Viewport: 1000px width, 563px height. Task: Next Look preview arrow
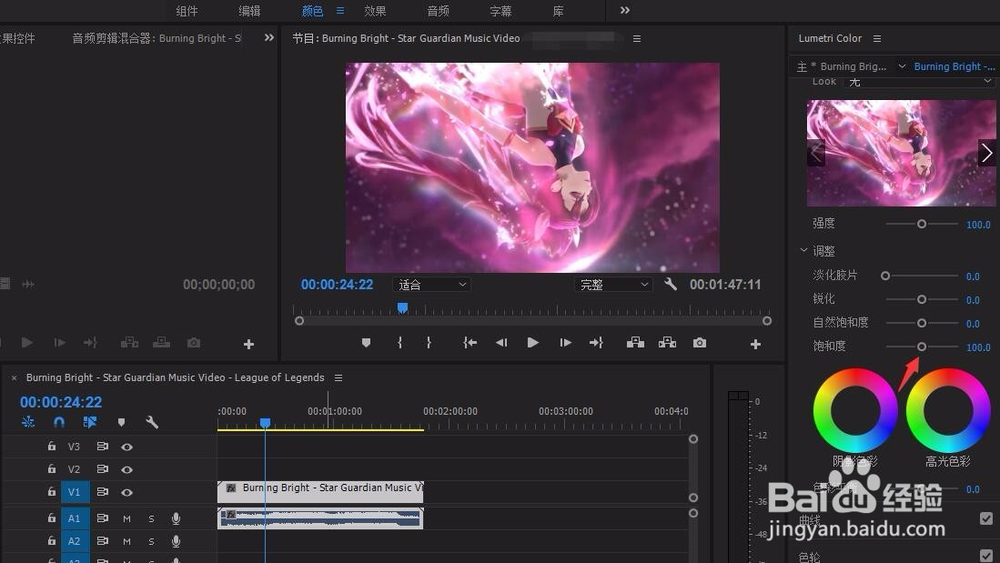tap(987, 153)
